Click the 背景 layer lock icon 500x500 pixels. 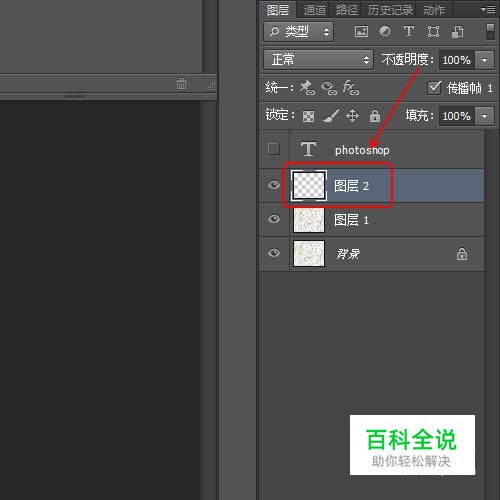click(x=462, y=254)
